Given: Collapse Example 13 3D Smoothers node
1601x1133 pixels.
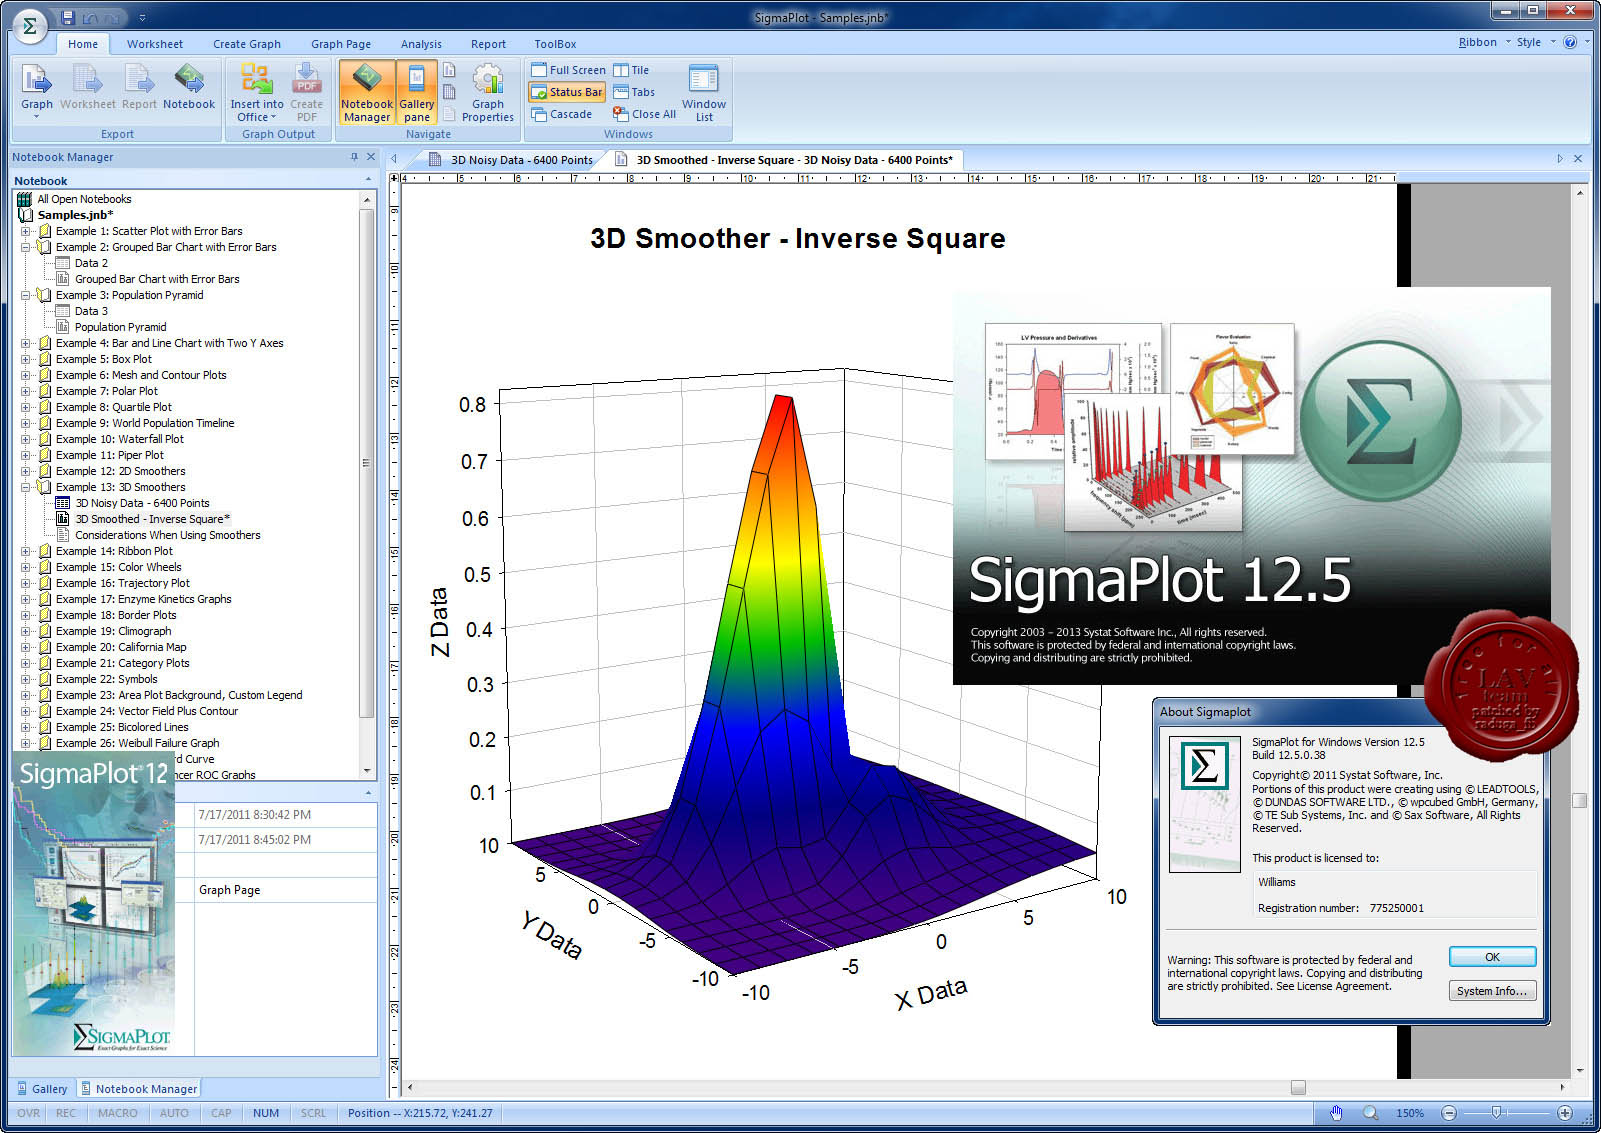Looking at the screenshot, I should [x=26, y=487].
